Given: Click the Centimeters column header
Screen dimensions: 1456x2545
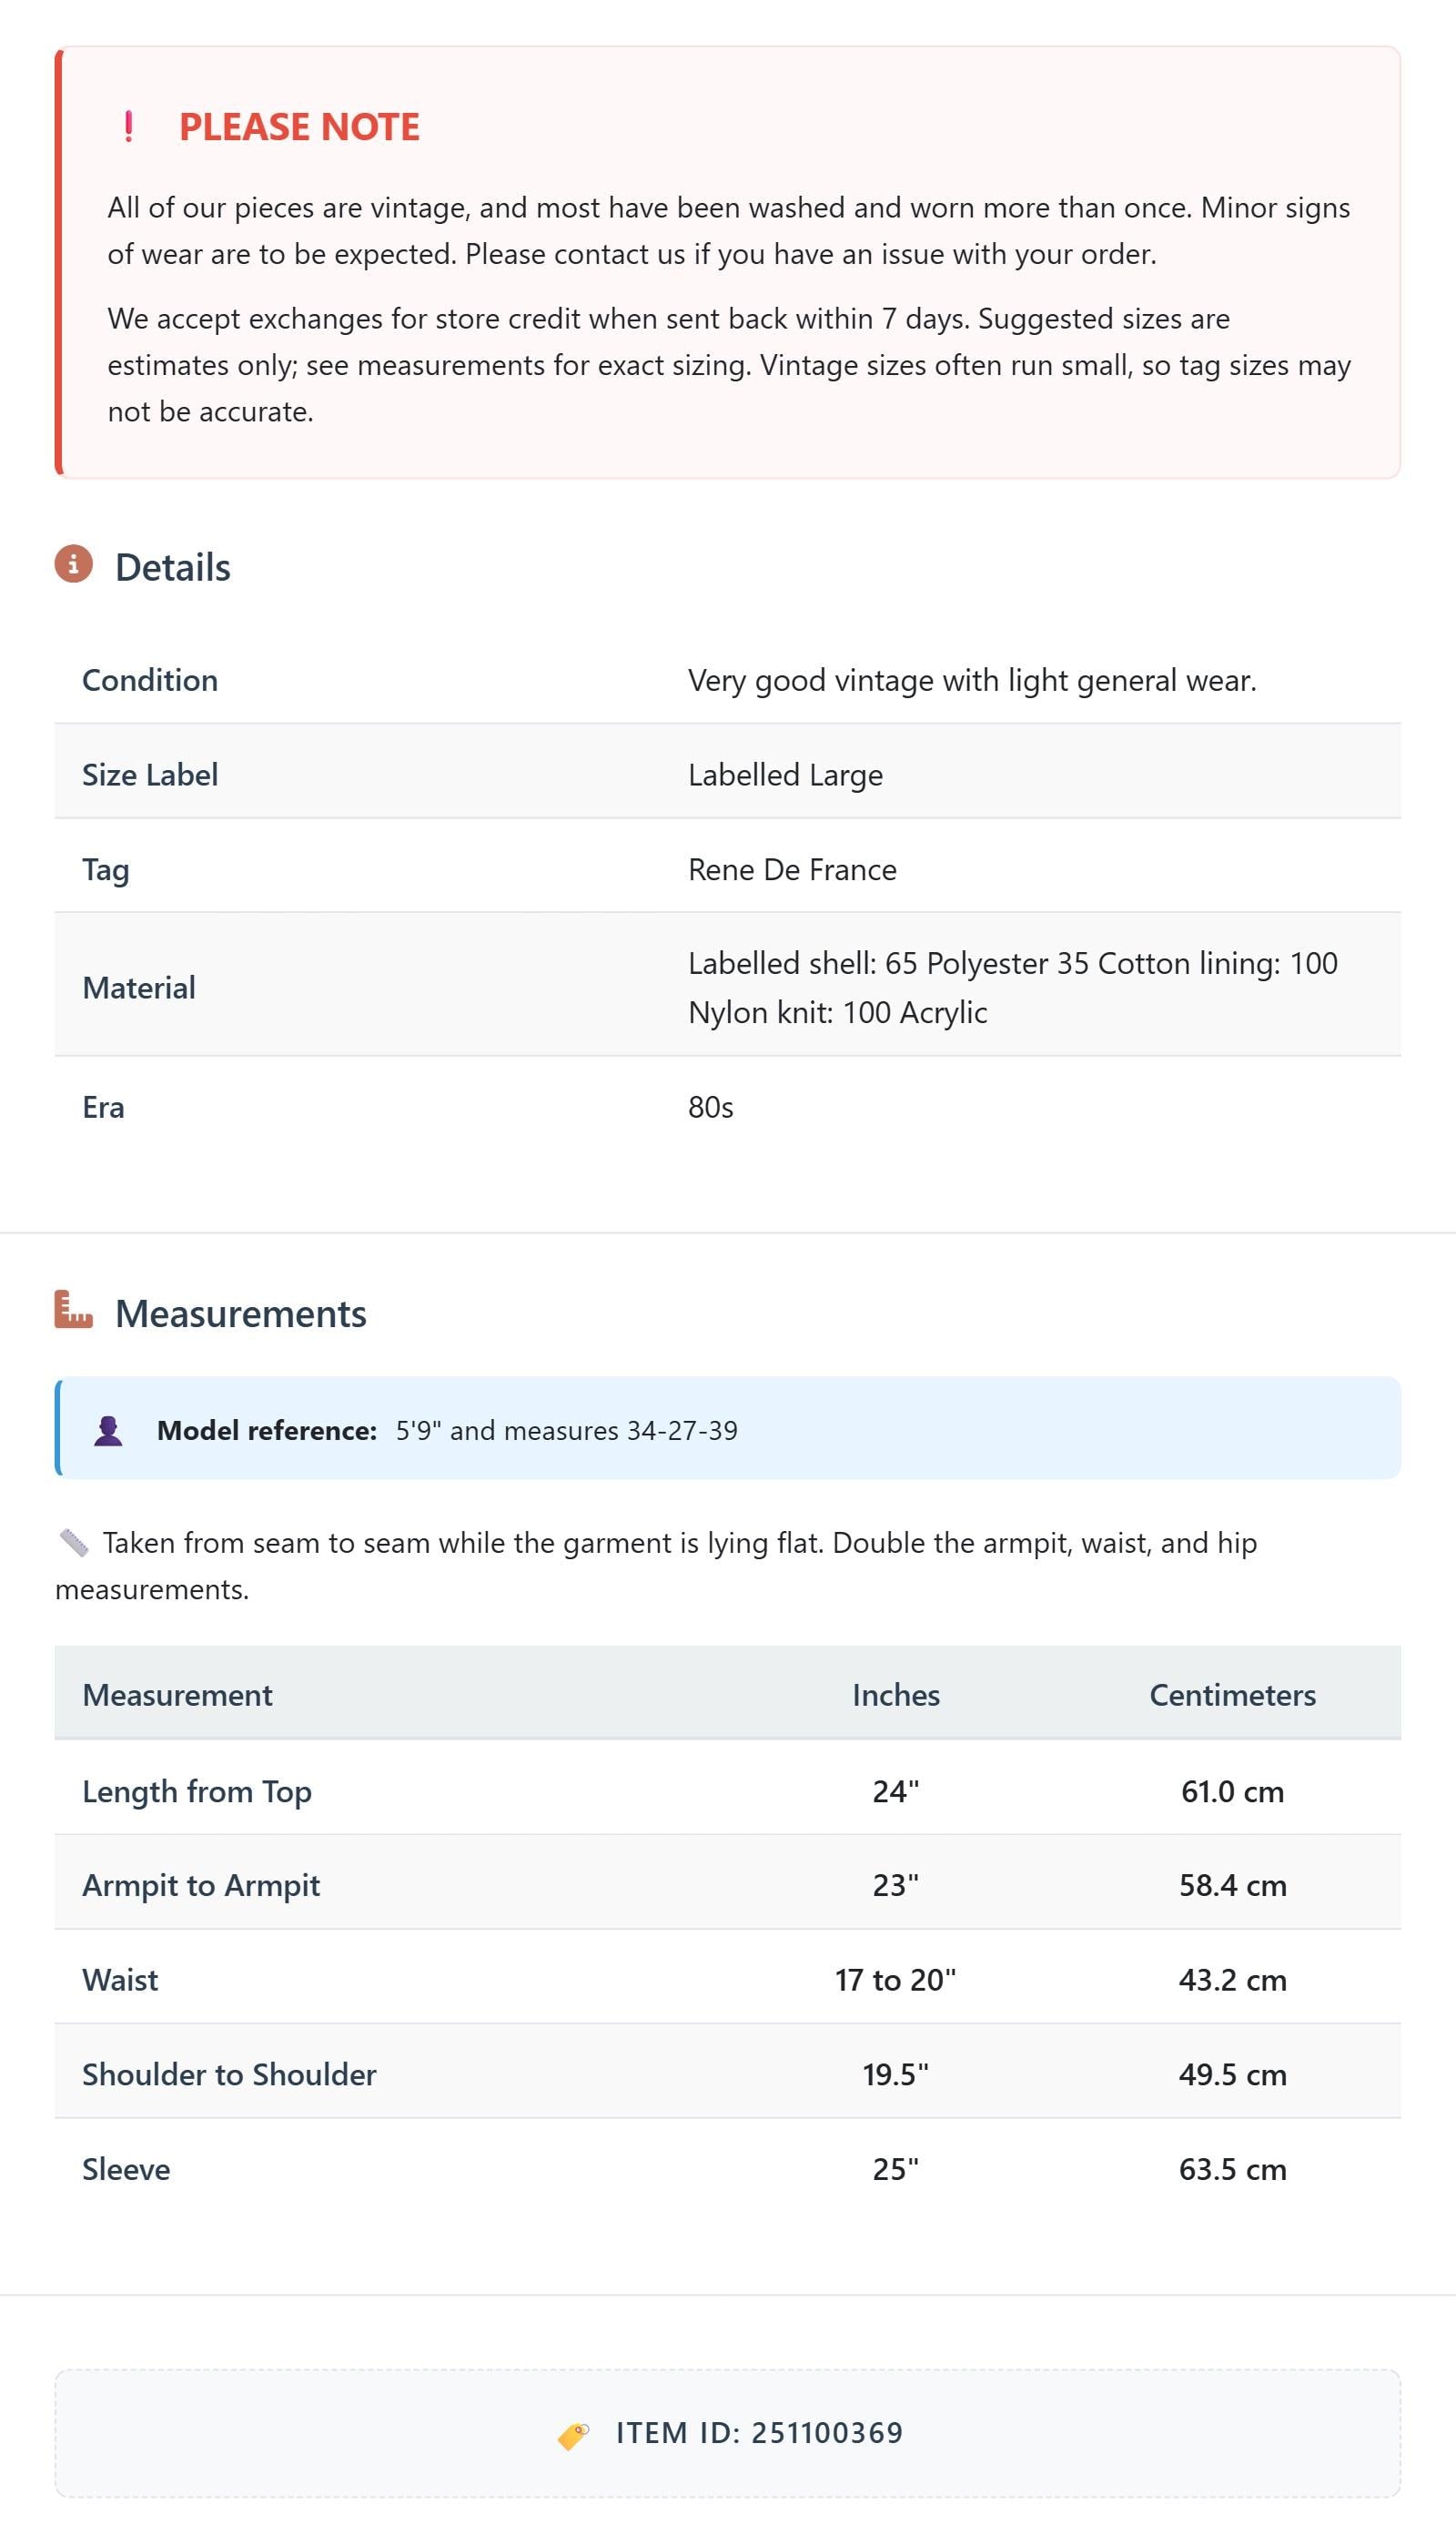Looking at the screenshot, I should [1232, 1695].
